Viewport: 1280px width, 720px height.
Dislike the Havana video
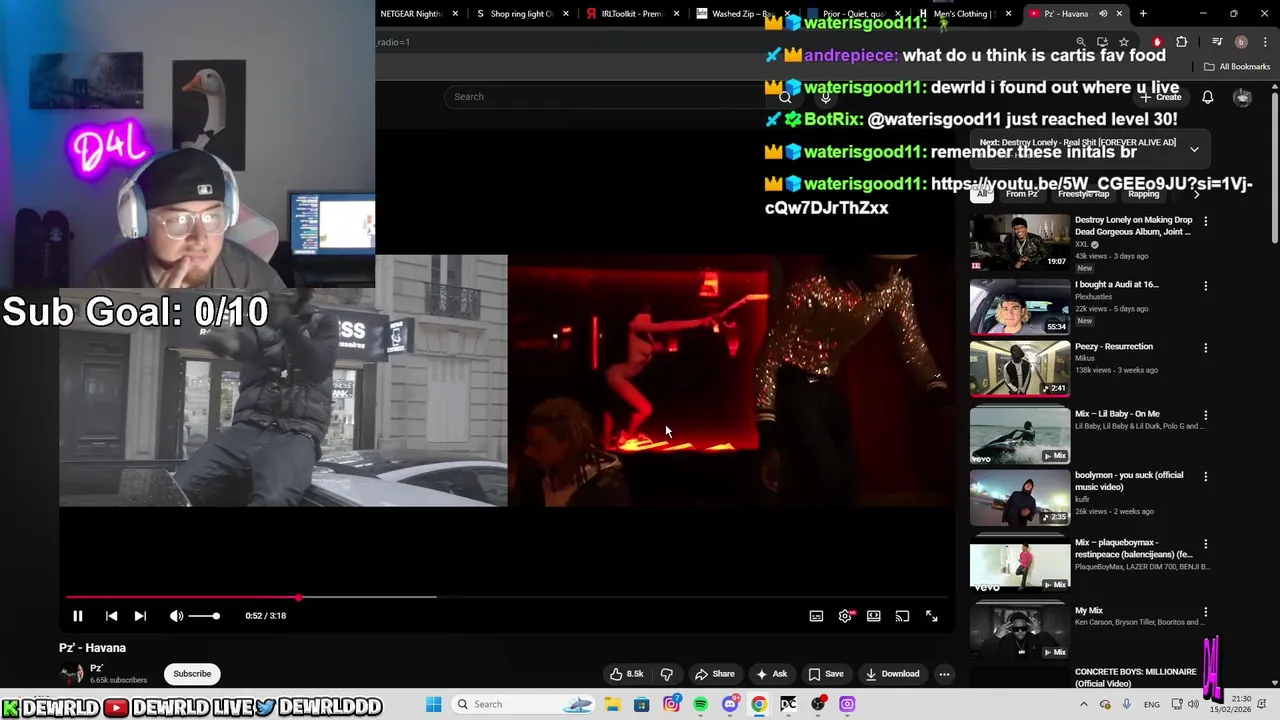click(x=667, y=674)
